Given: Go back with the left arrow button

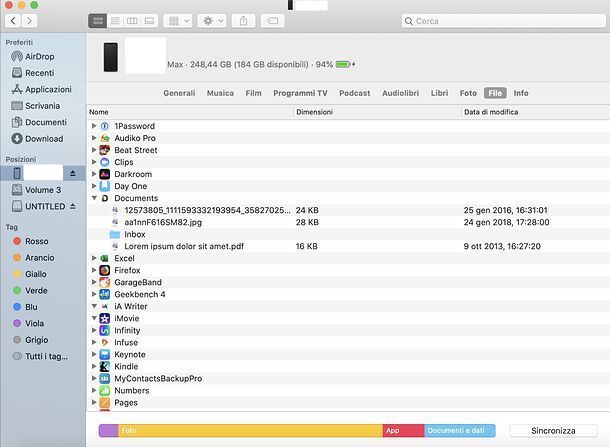Looking at the screenshot, I should [x=13, y=21].
